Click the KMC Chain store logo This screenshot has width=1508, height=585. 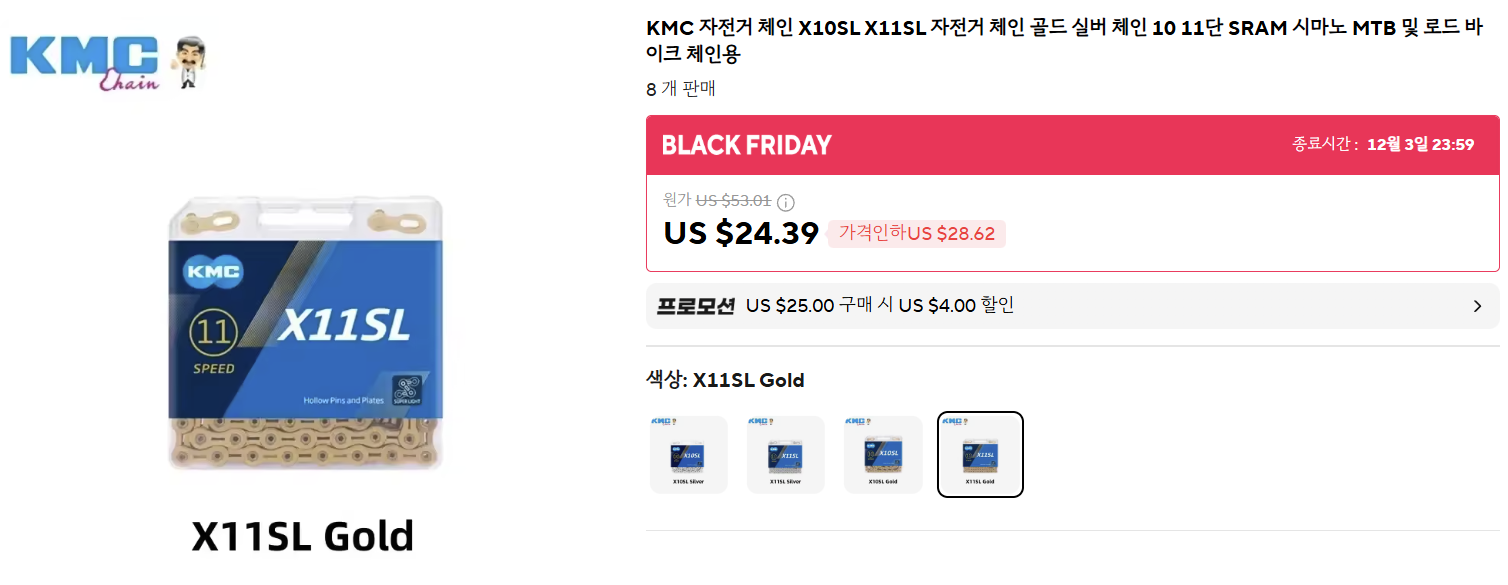click(x=85, y=62)
